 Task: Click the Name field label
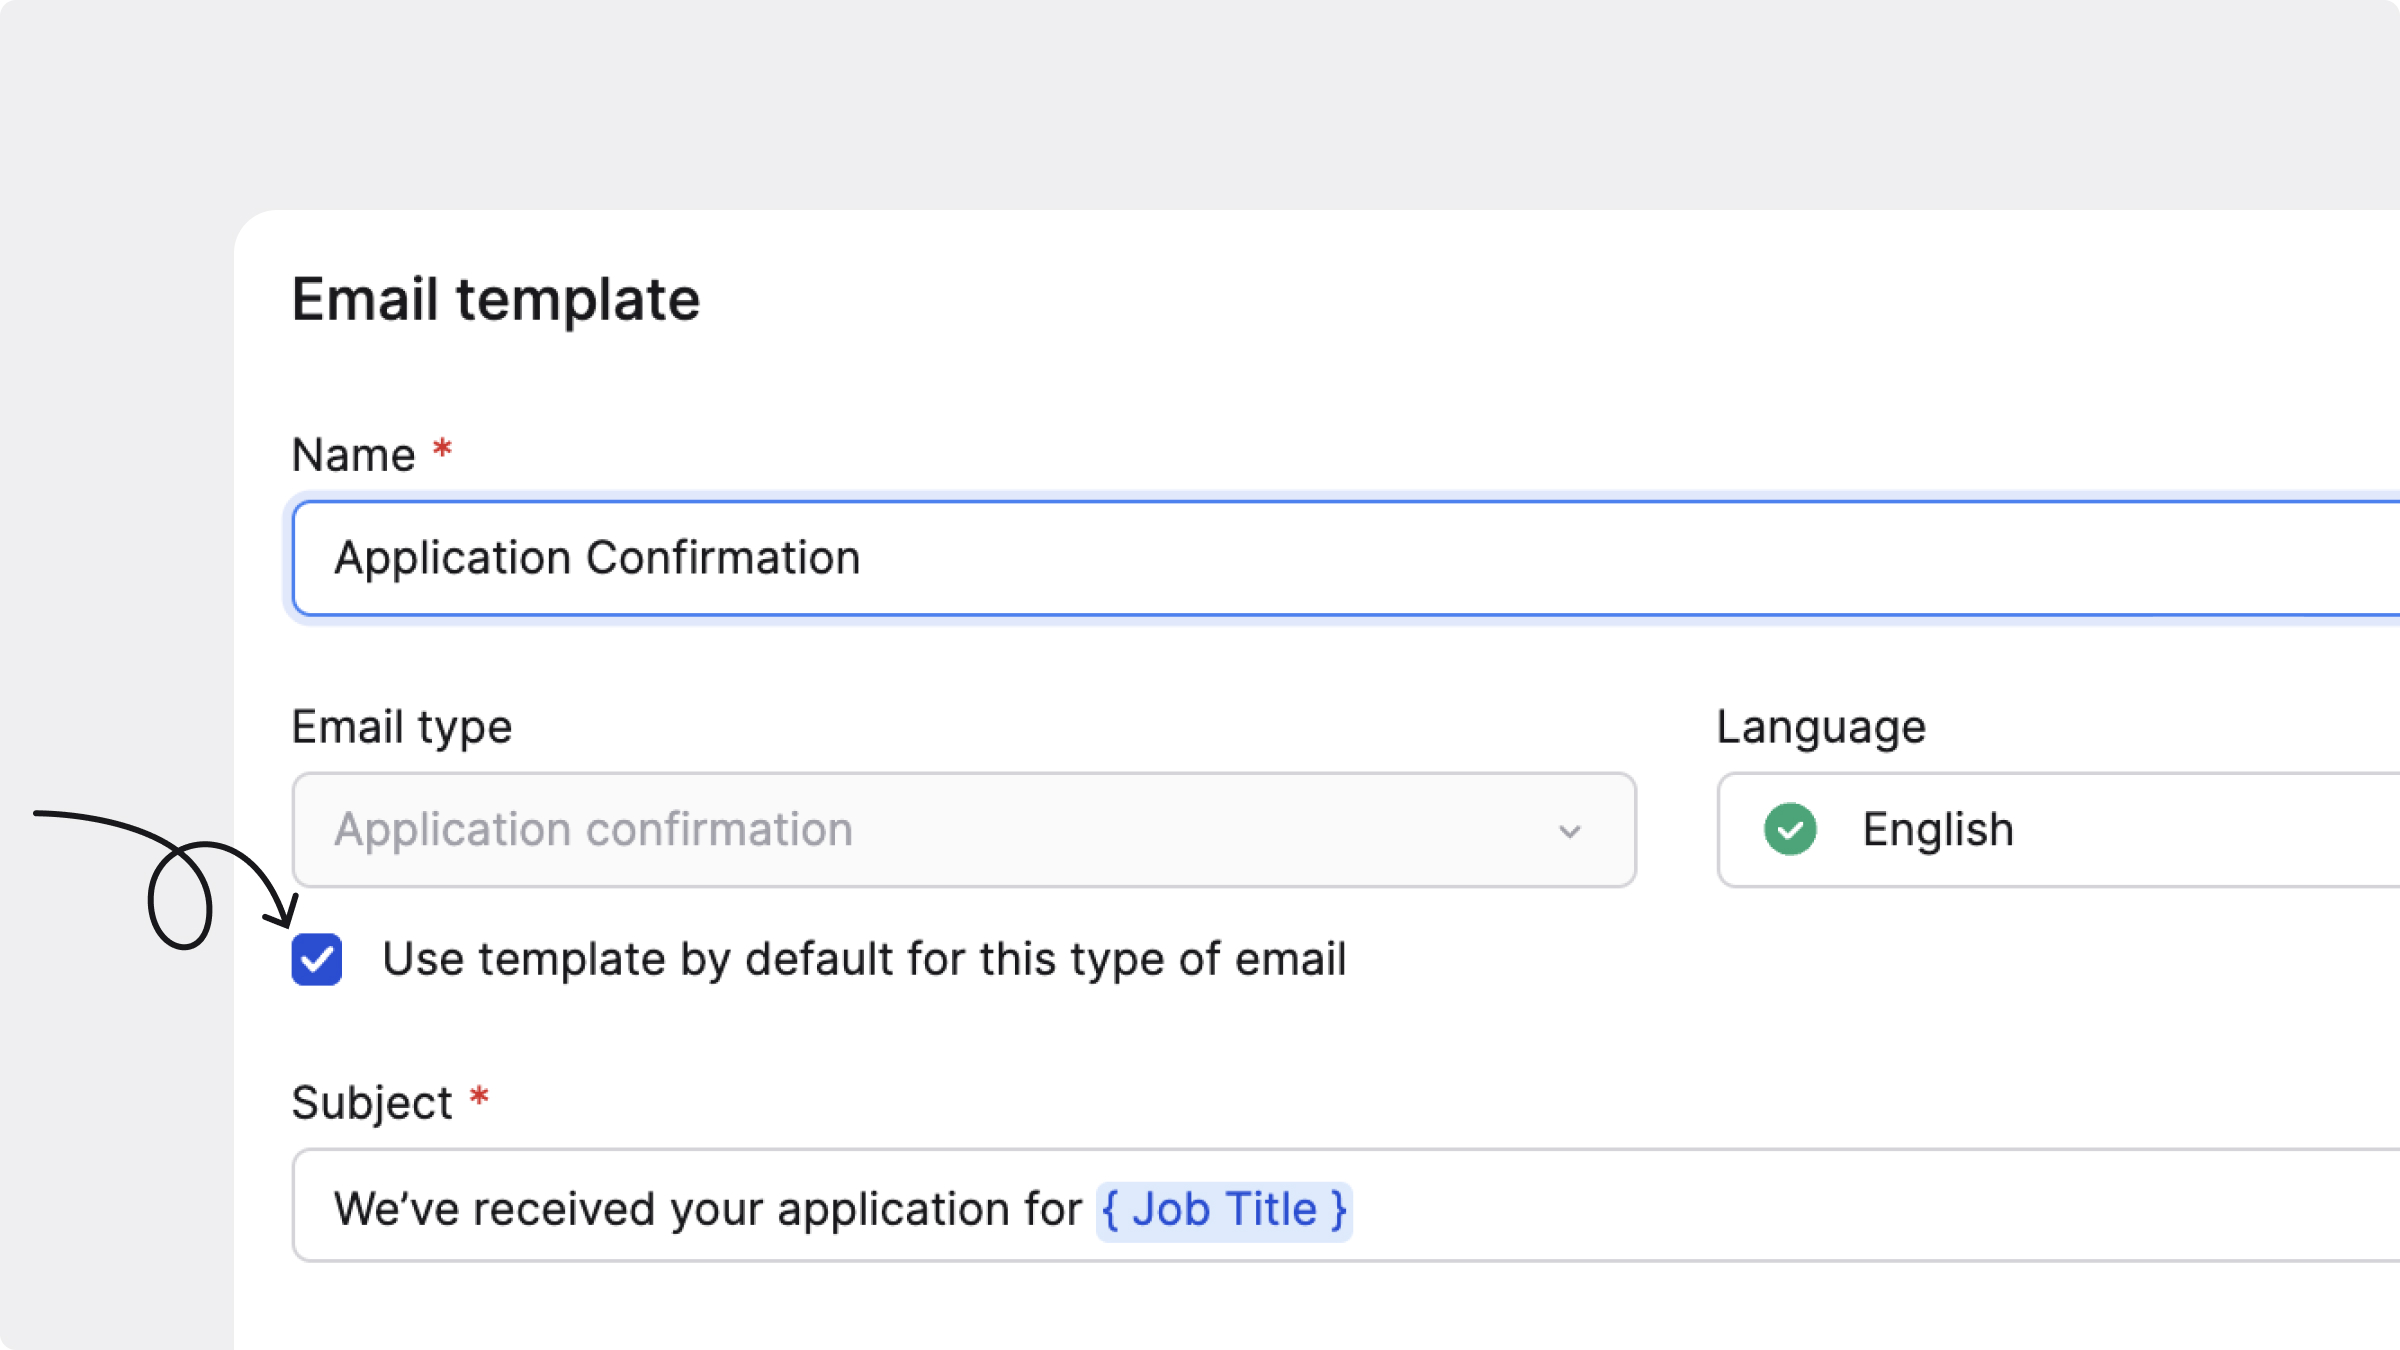tap(353, 455)
